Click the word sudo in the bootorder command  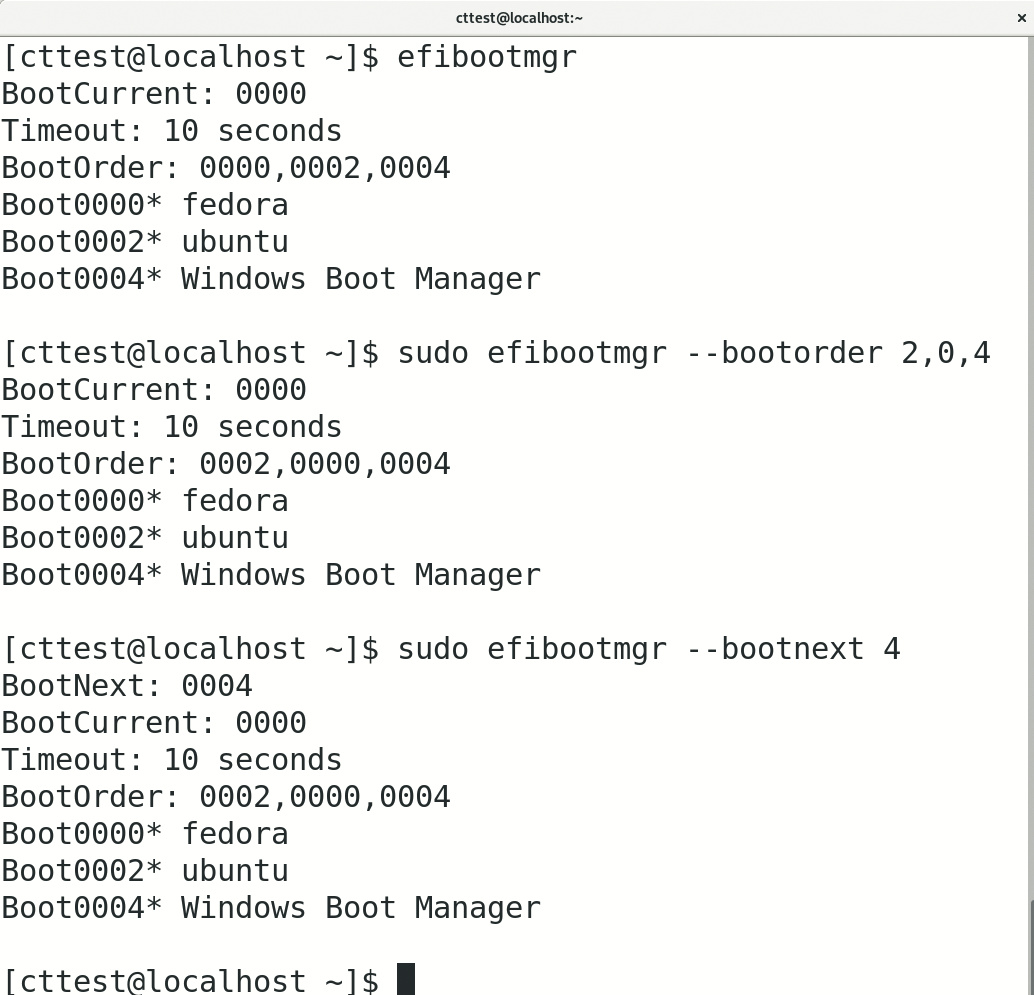(433, 353)
